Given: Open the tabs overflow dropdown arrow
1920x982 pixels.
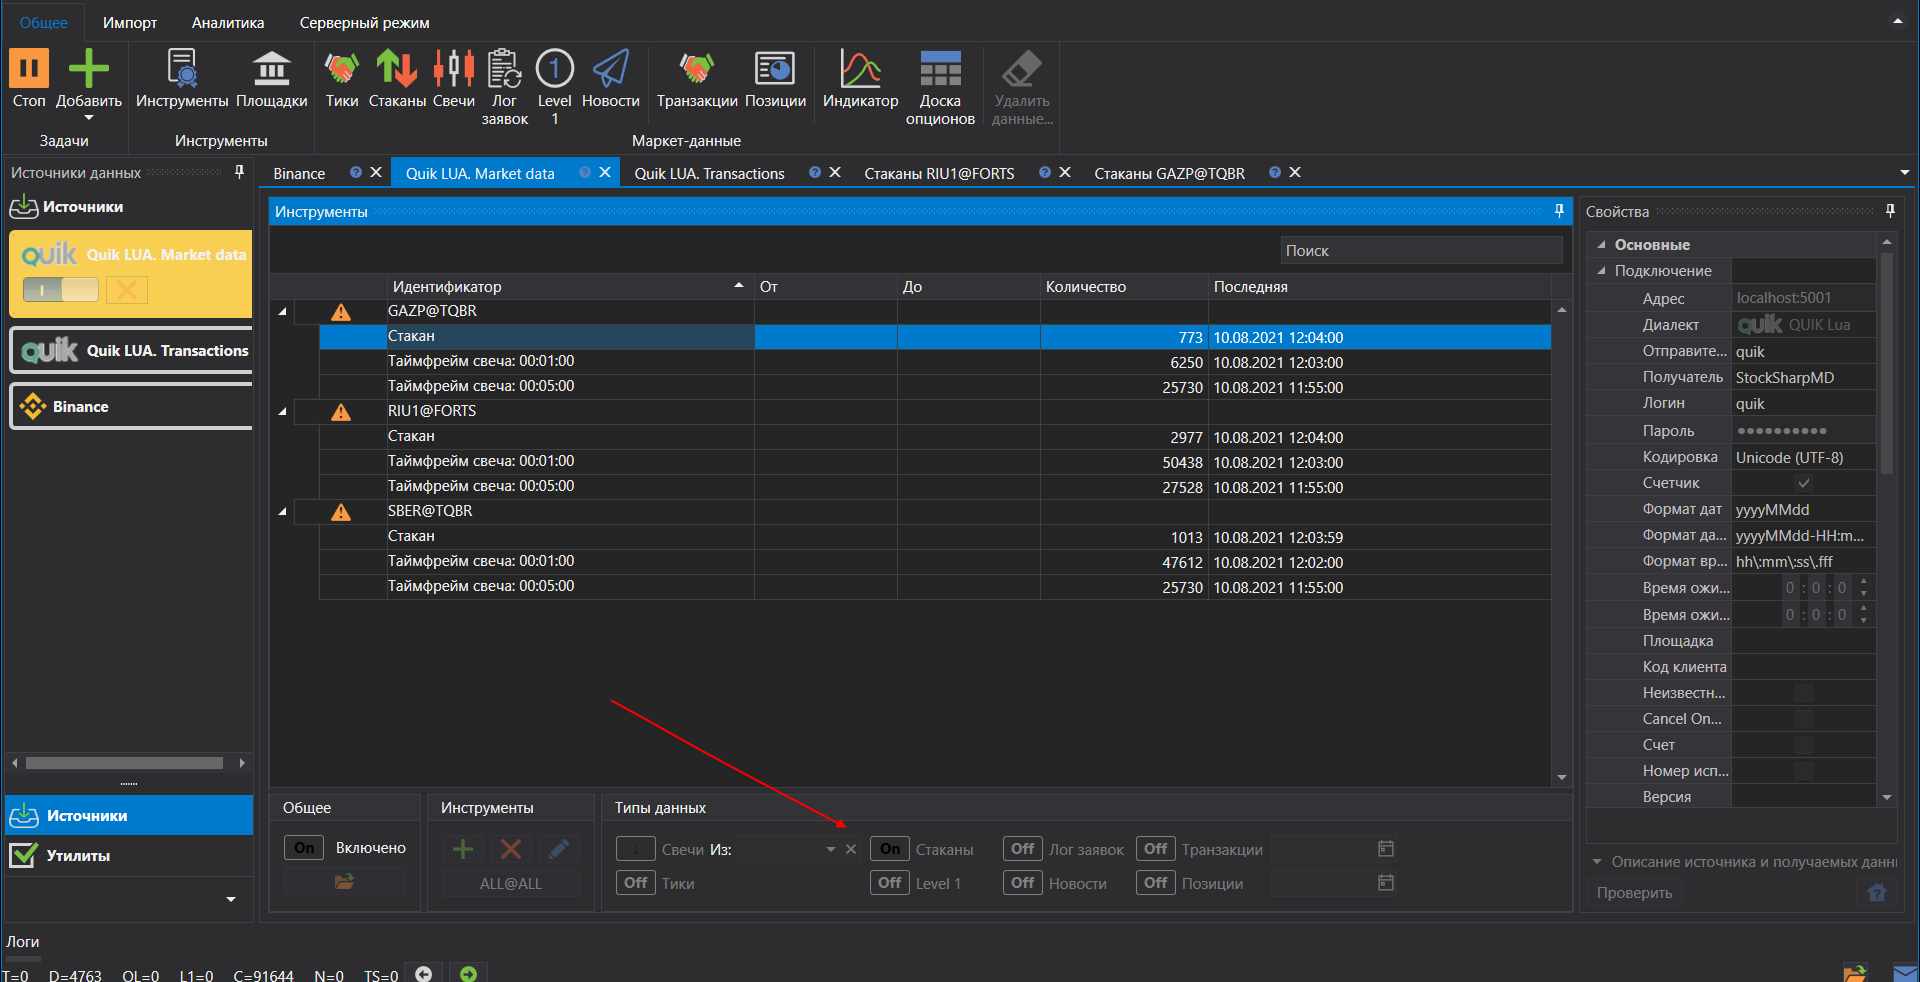Looking at the screenshot, I should coord(1904,172).
